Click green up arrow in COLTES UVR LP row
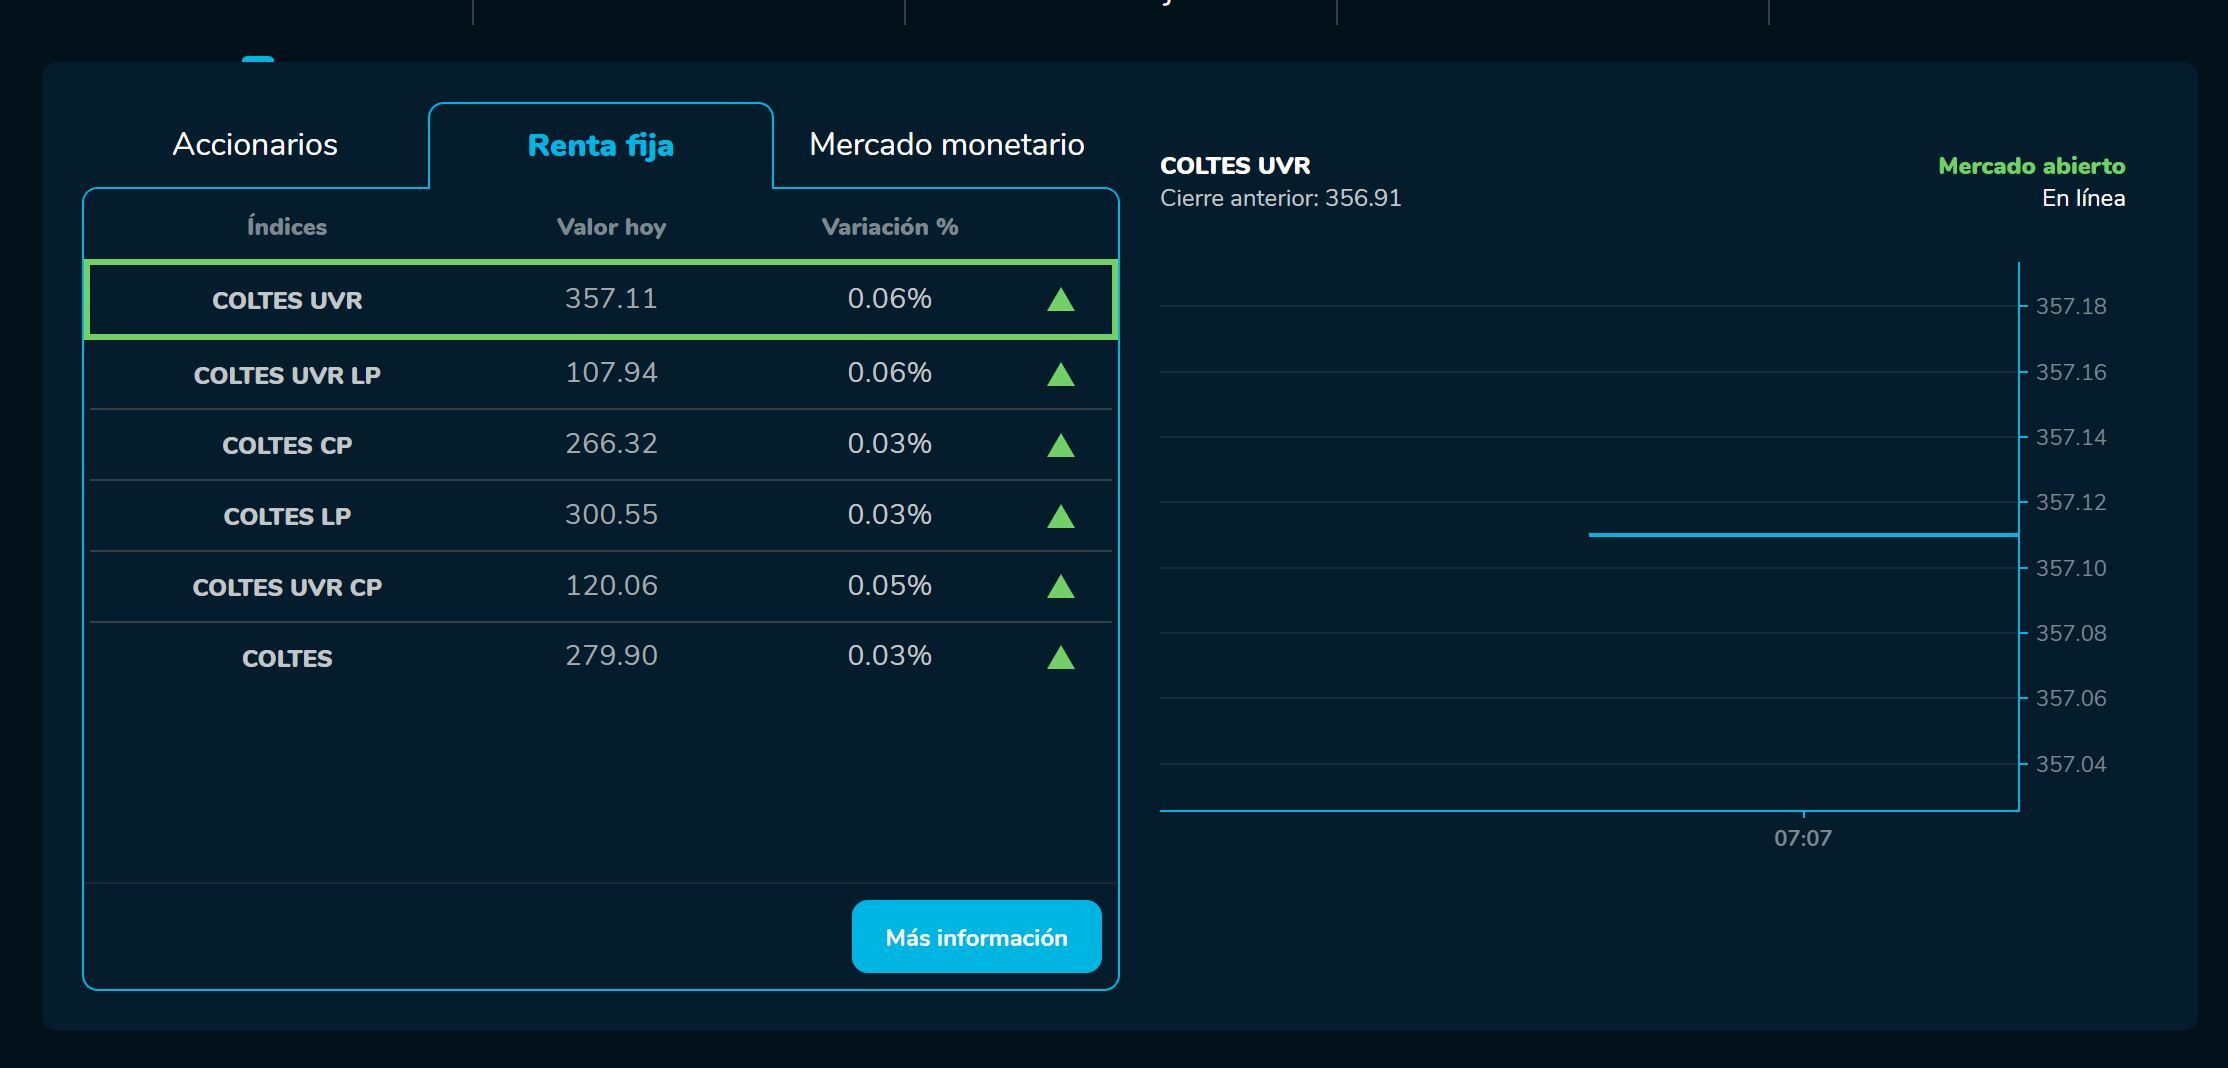This screenshot has height=1068, width=2228. pyautogui.click(x=1060, y=375)
